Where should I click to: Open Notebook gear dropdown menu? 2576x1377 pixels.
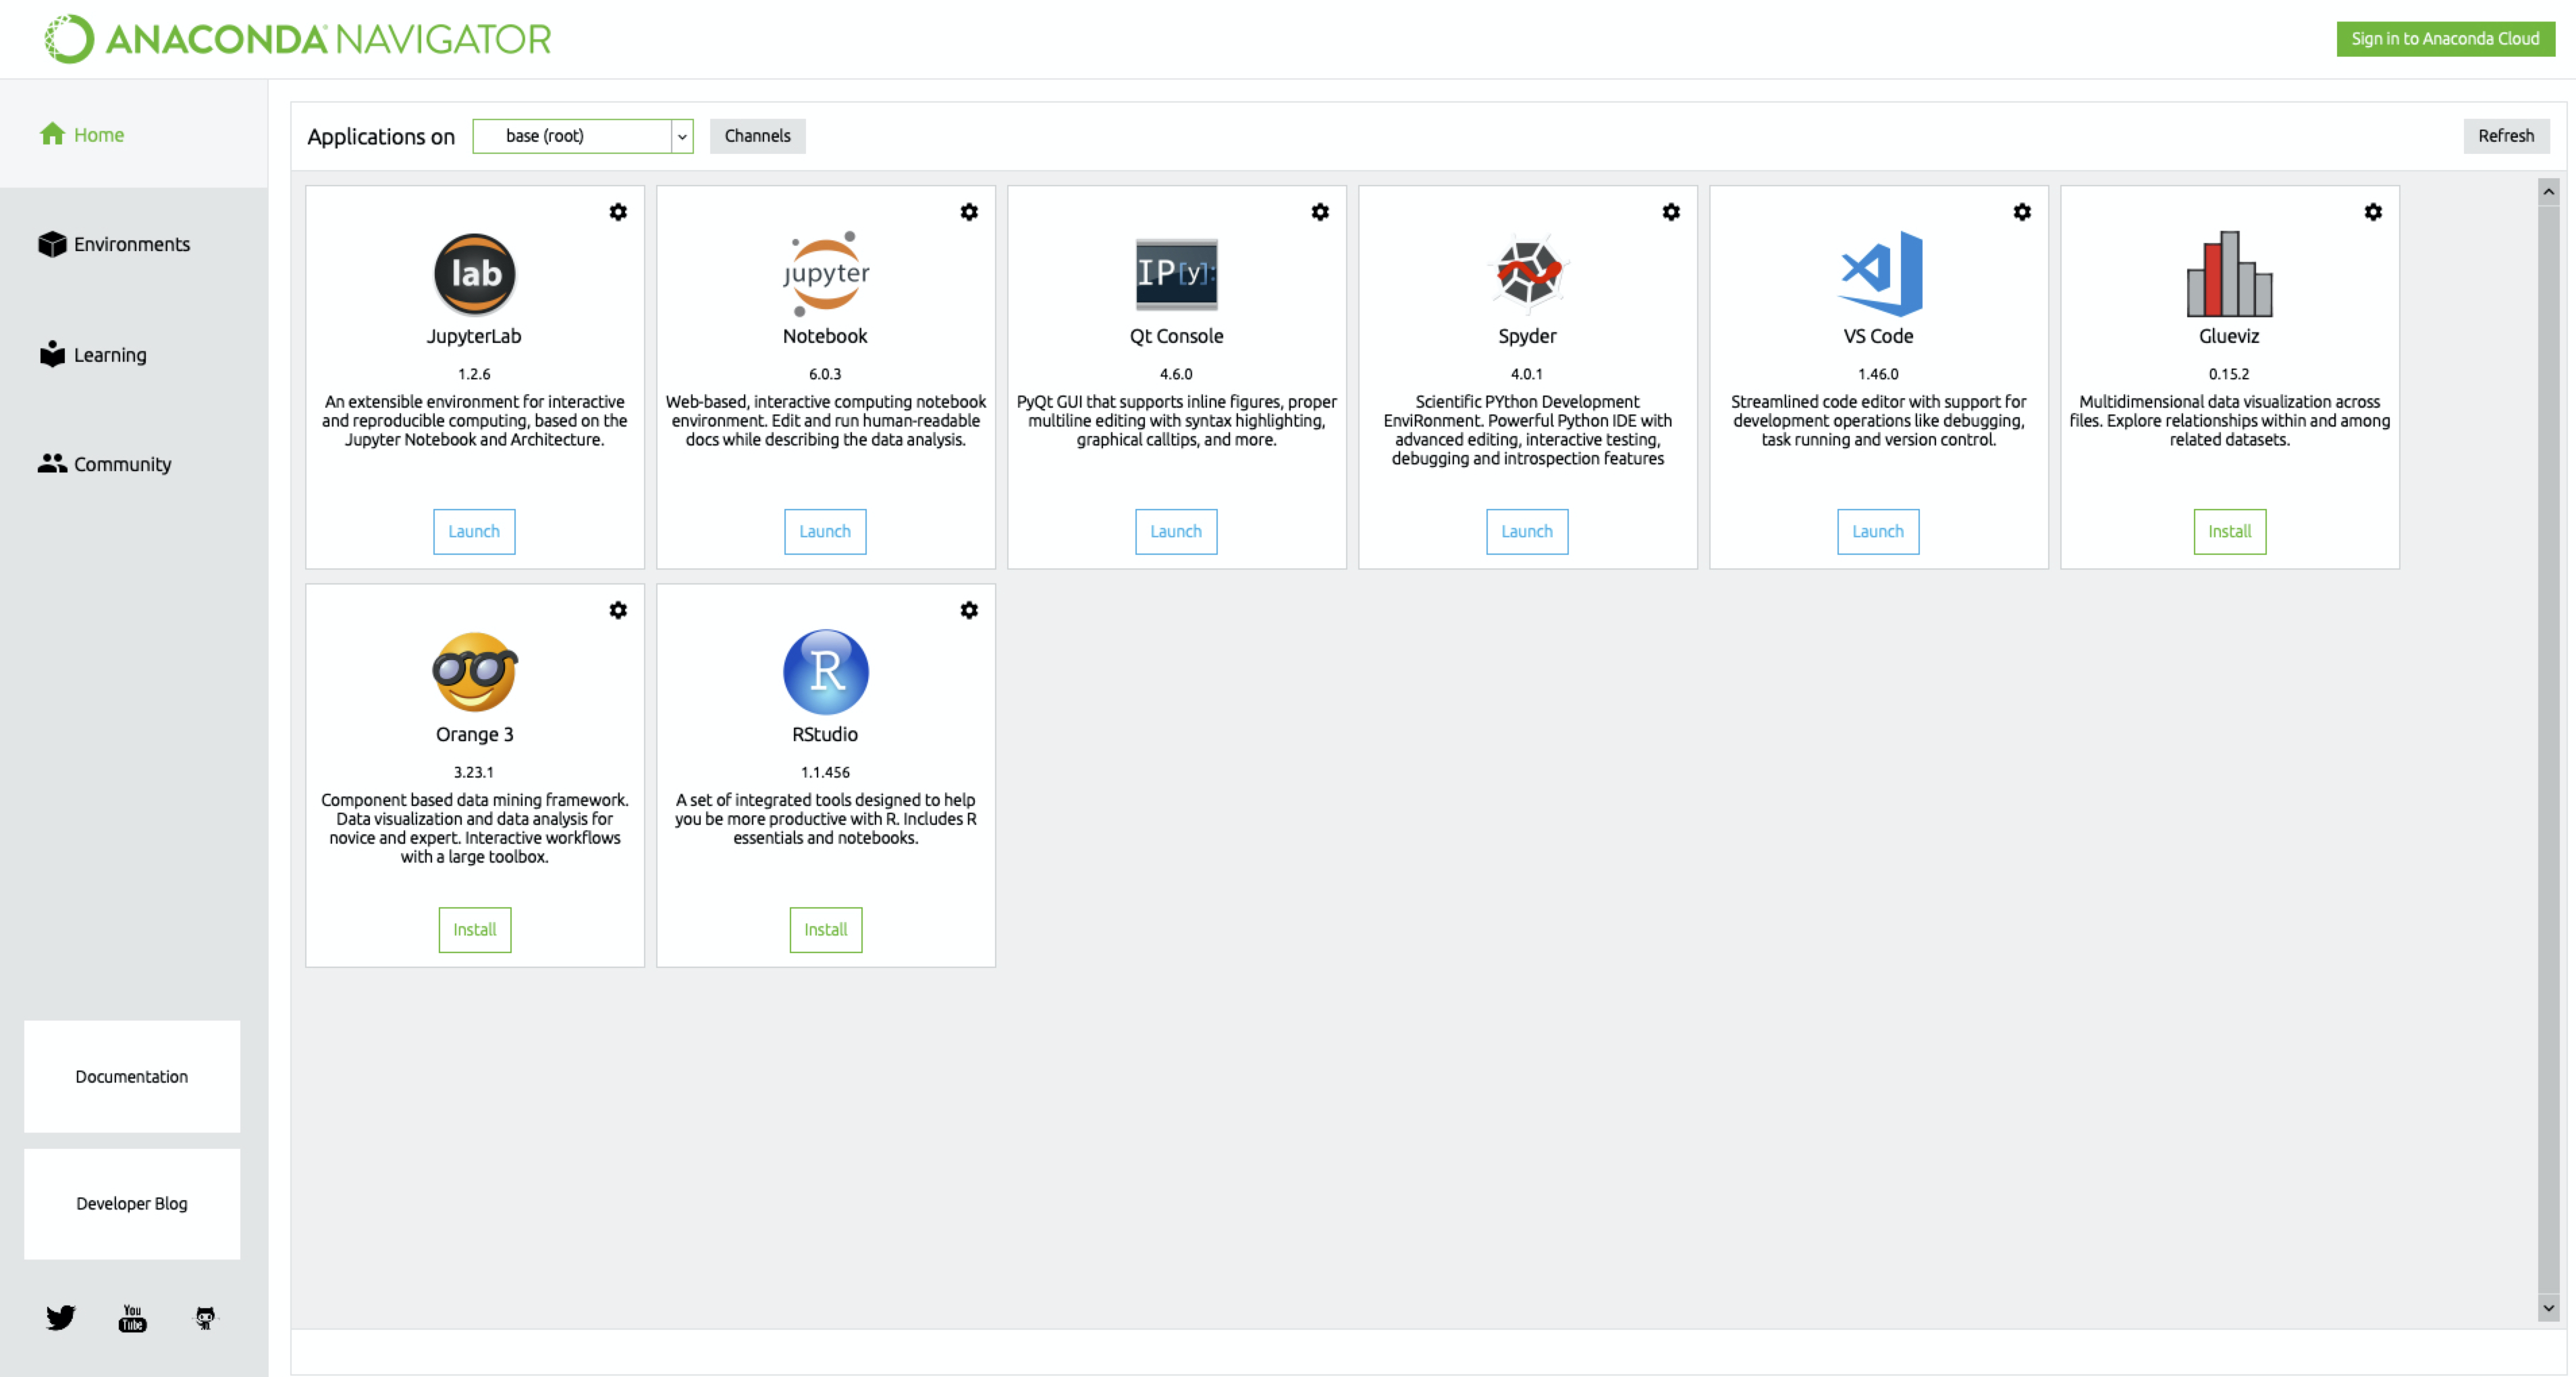click(969, 212)
